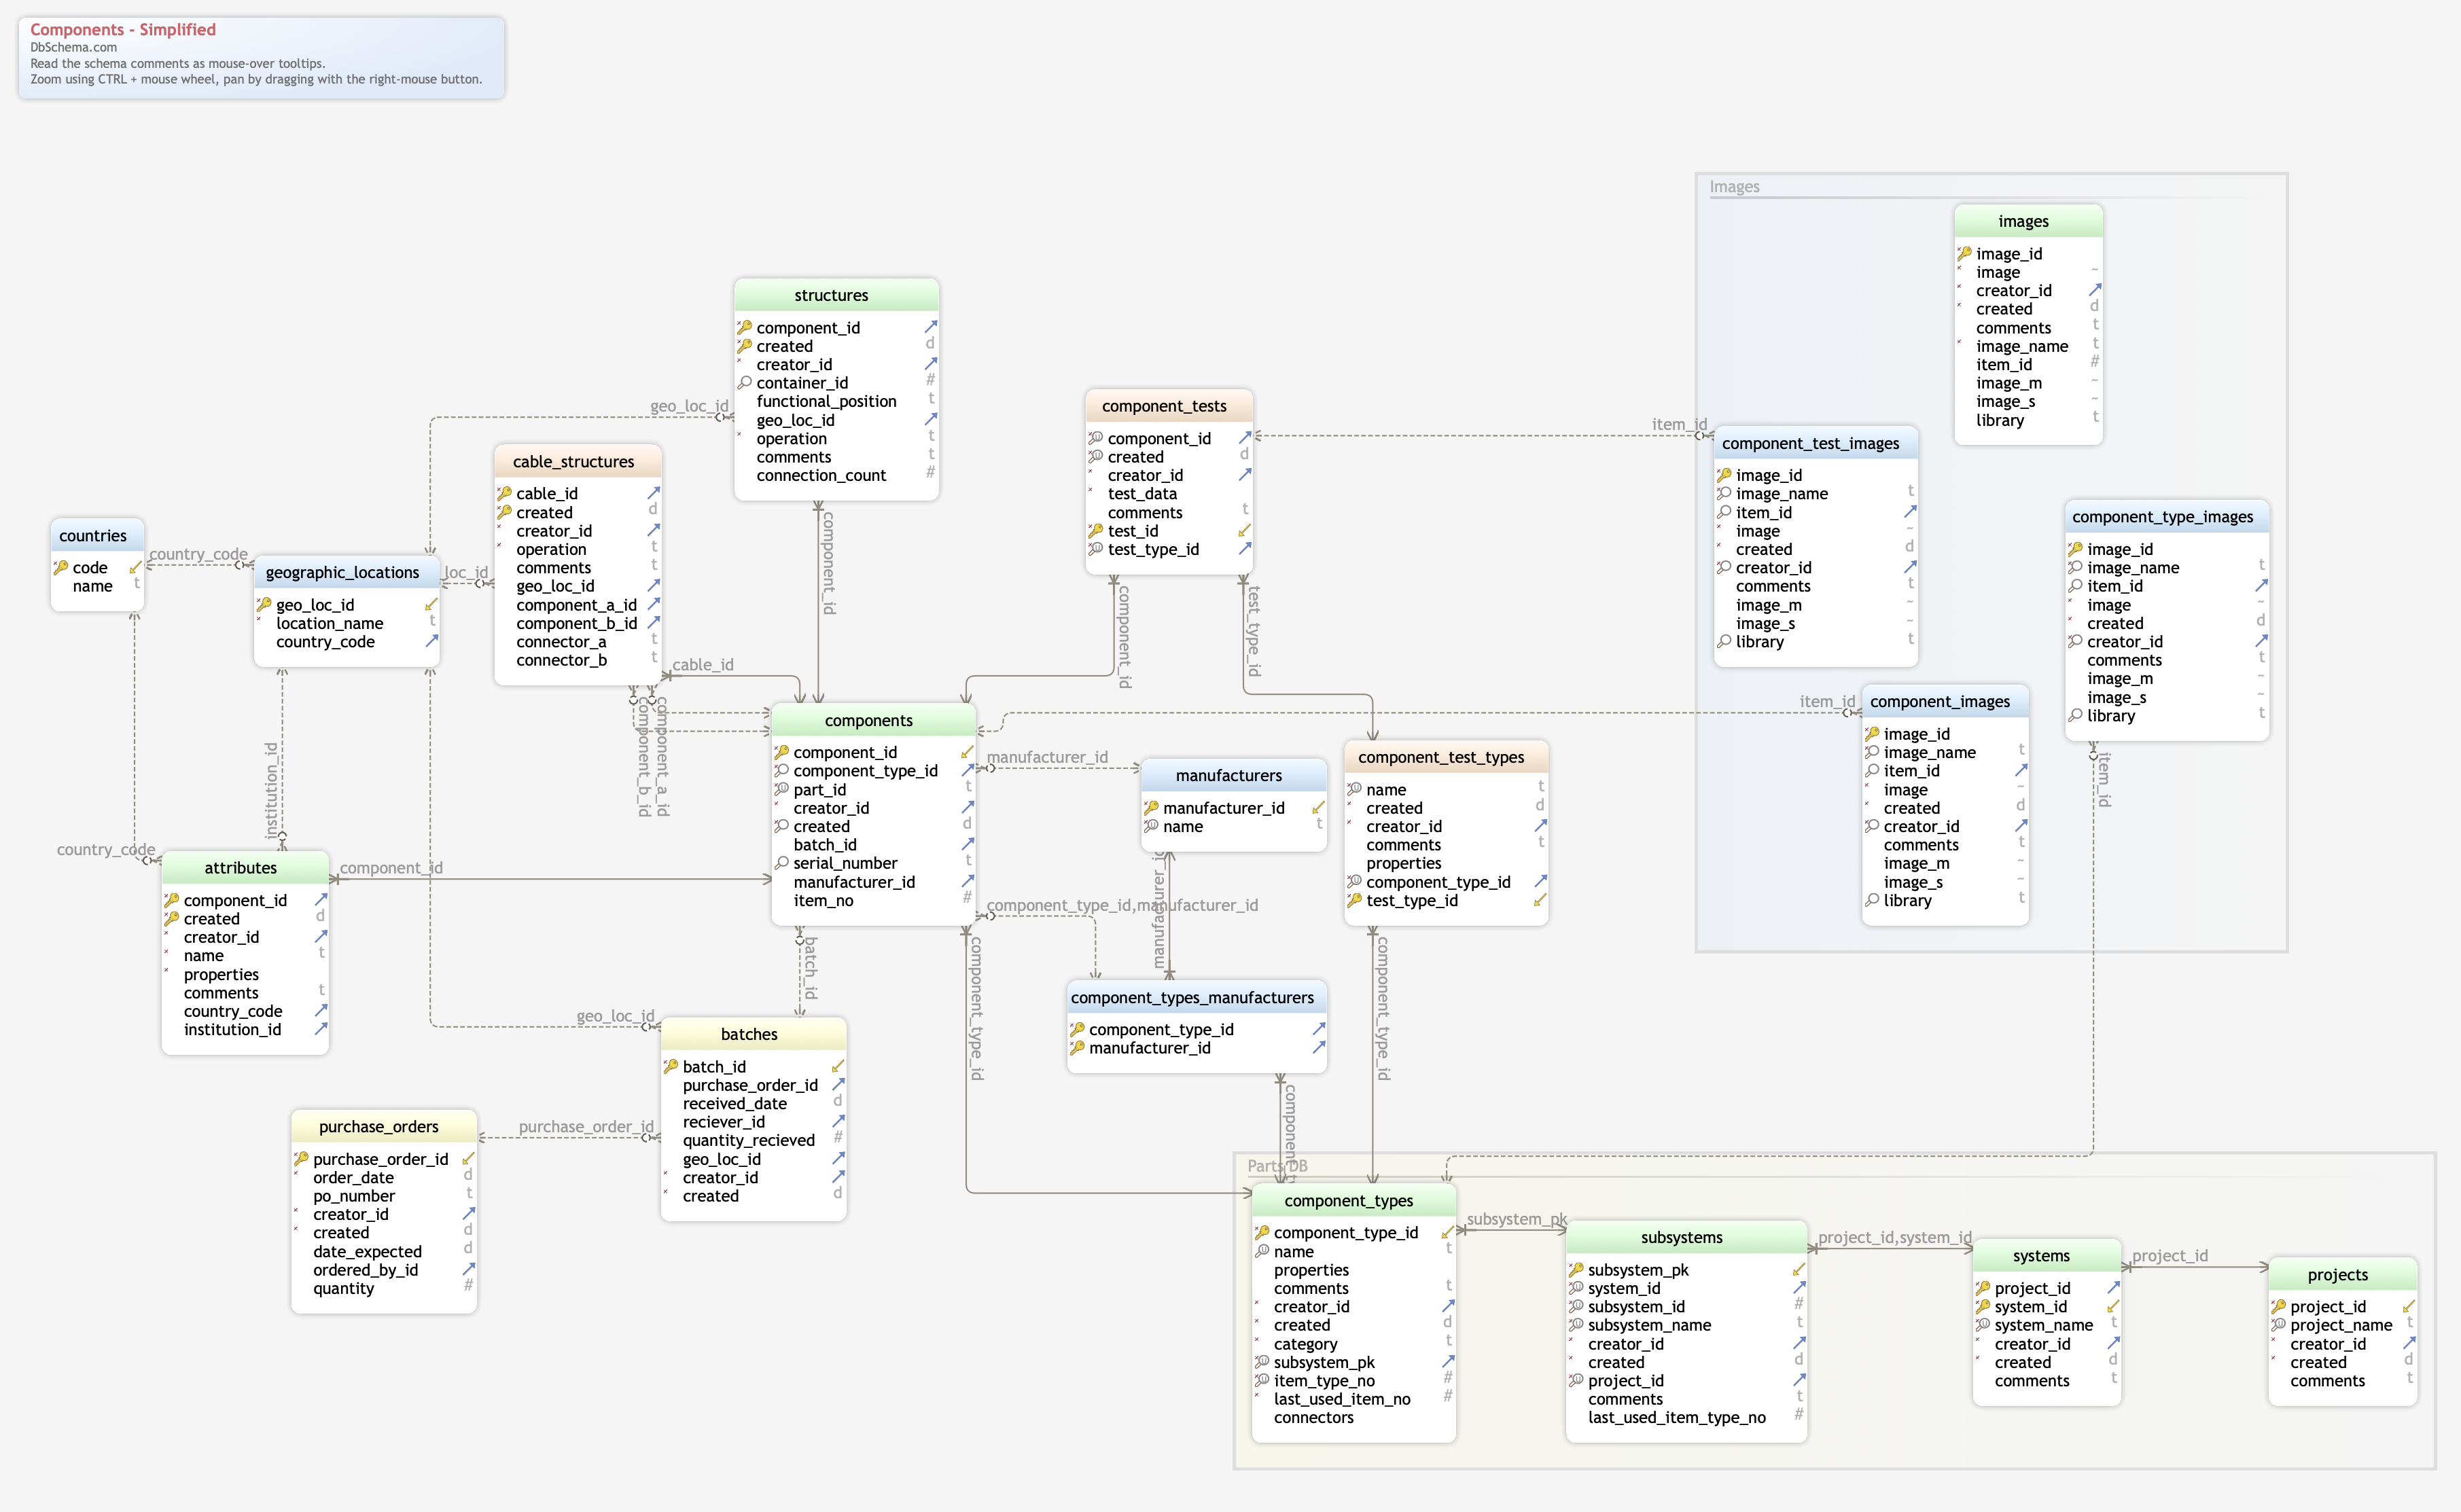The width and height of the screenshot is (2461, 1512).
Task: Click the DbSchema.com text in the info box
Action: pos(73,47)
